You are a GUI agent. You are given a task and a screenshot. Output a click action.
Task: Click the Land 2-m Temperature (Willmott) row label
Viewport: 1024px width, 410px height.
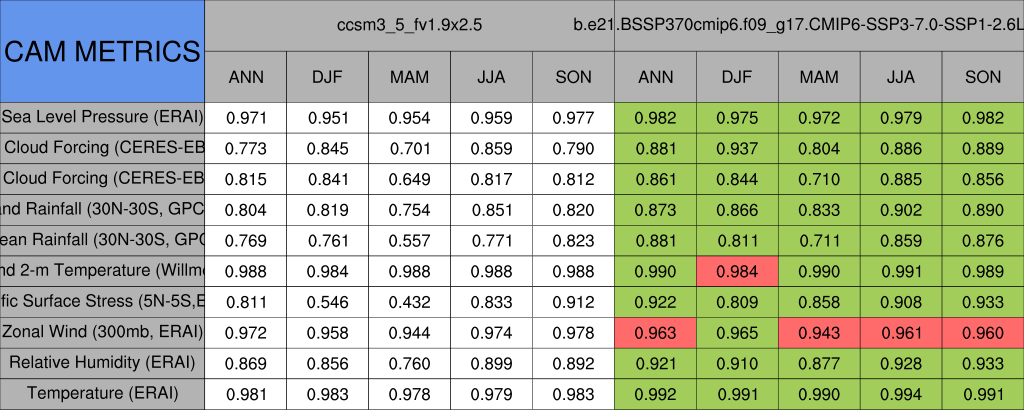tap(102, 270)
